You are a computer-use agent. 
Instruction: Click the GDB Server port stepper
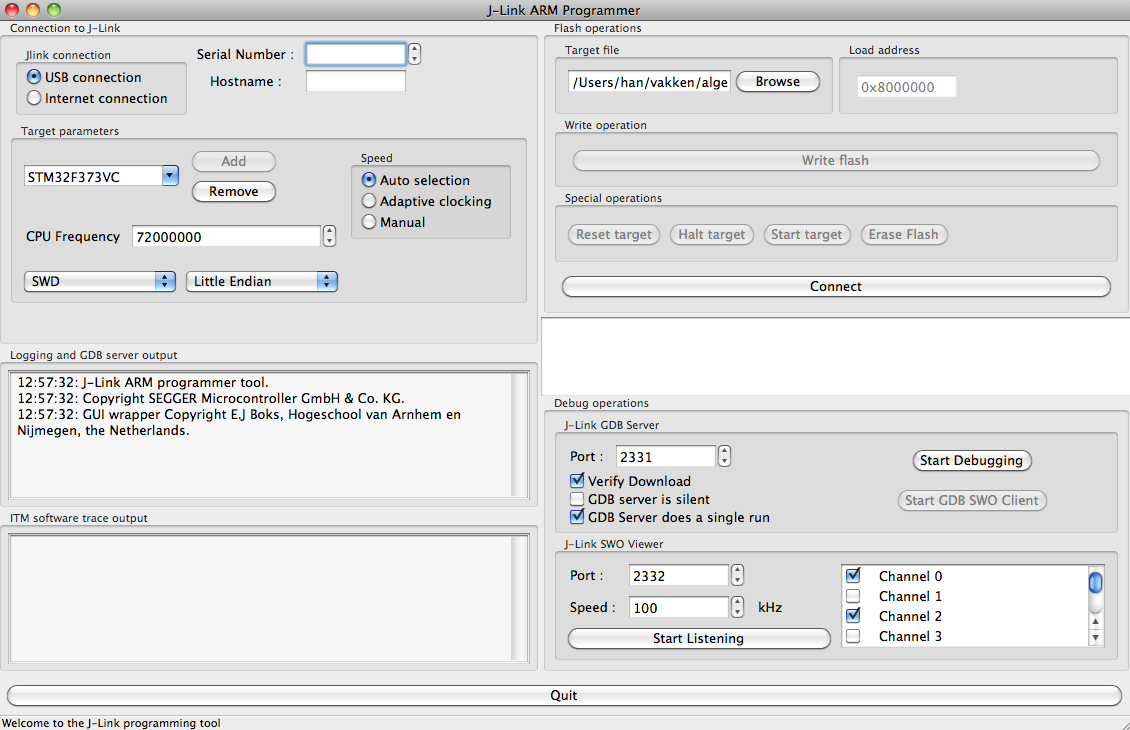tap(724, 456)
